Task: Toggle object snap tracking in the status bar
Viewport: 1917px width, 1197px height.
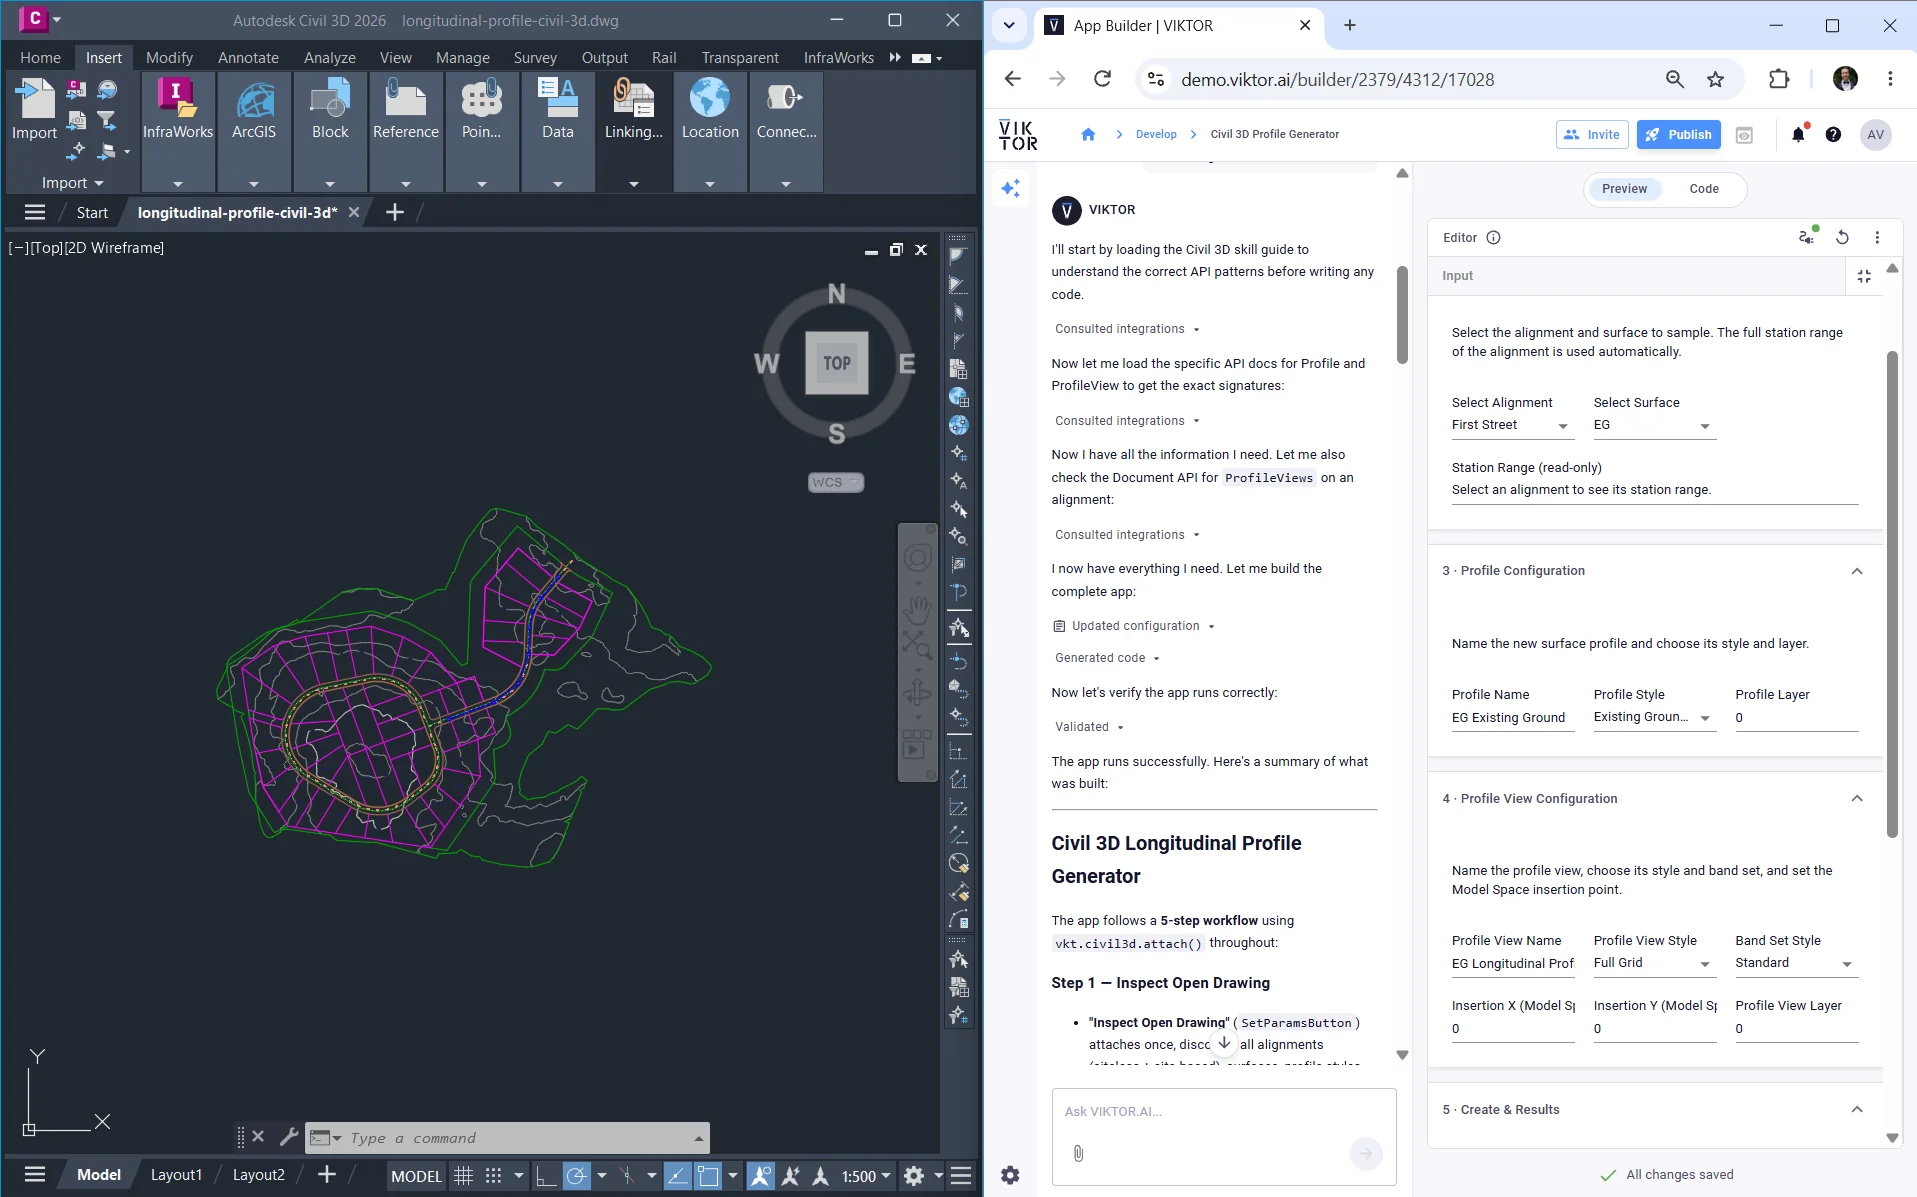Action: tap(677, 1176)
